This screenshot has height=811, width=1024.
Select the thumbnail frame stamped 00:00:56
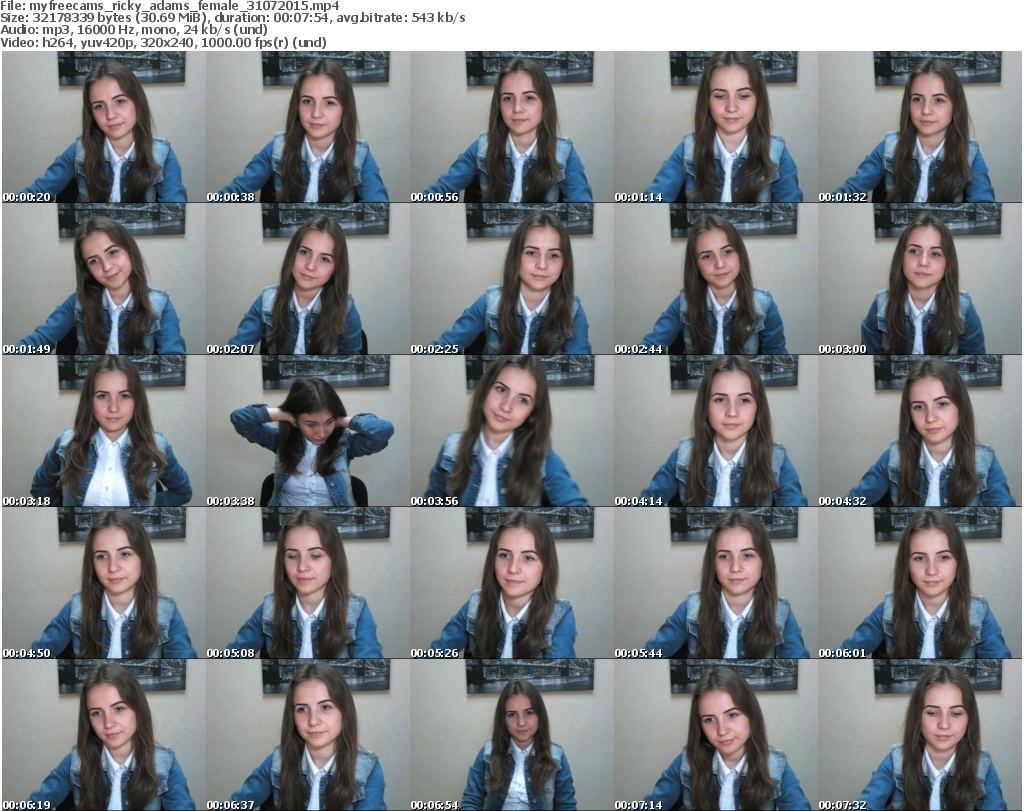[512, 127]
